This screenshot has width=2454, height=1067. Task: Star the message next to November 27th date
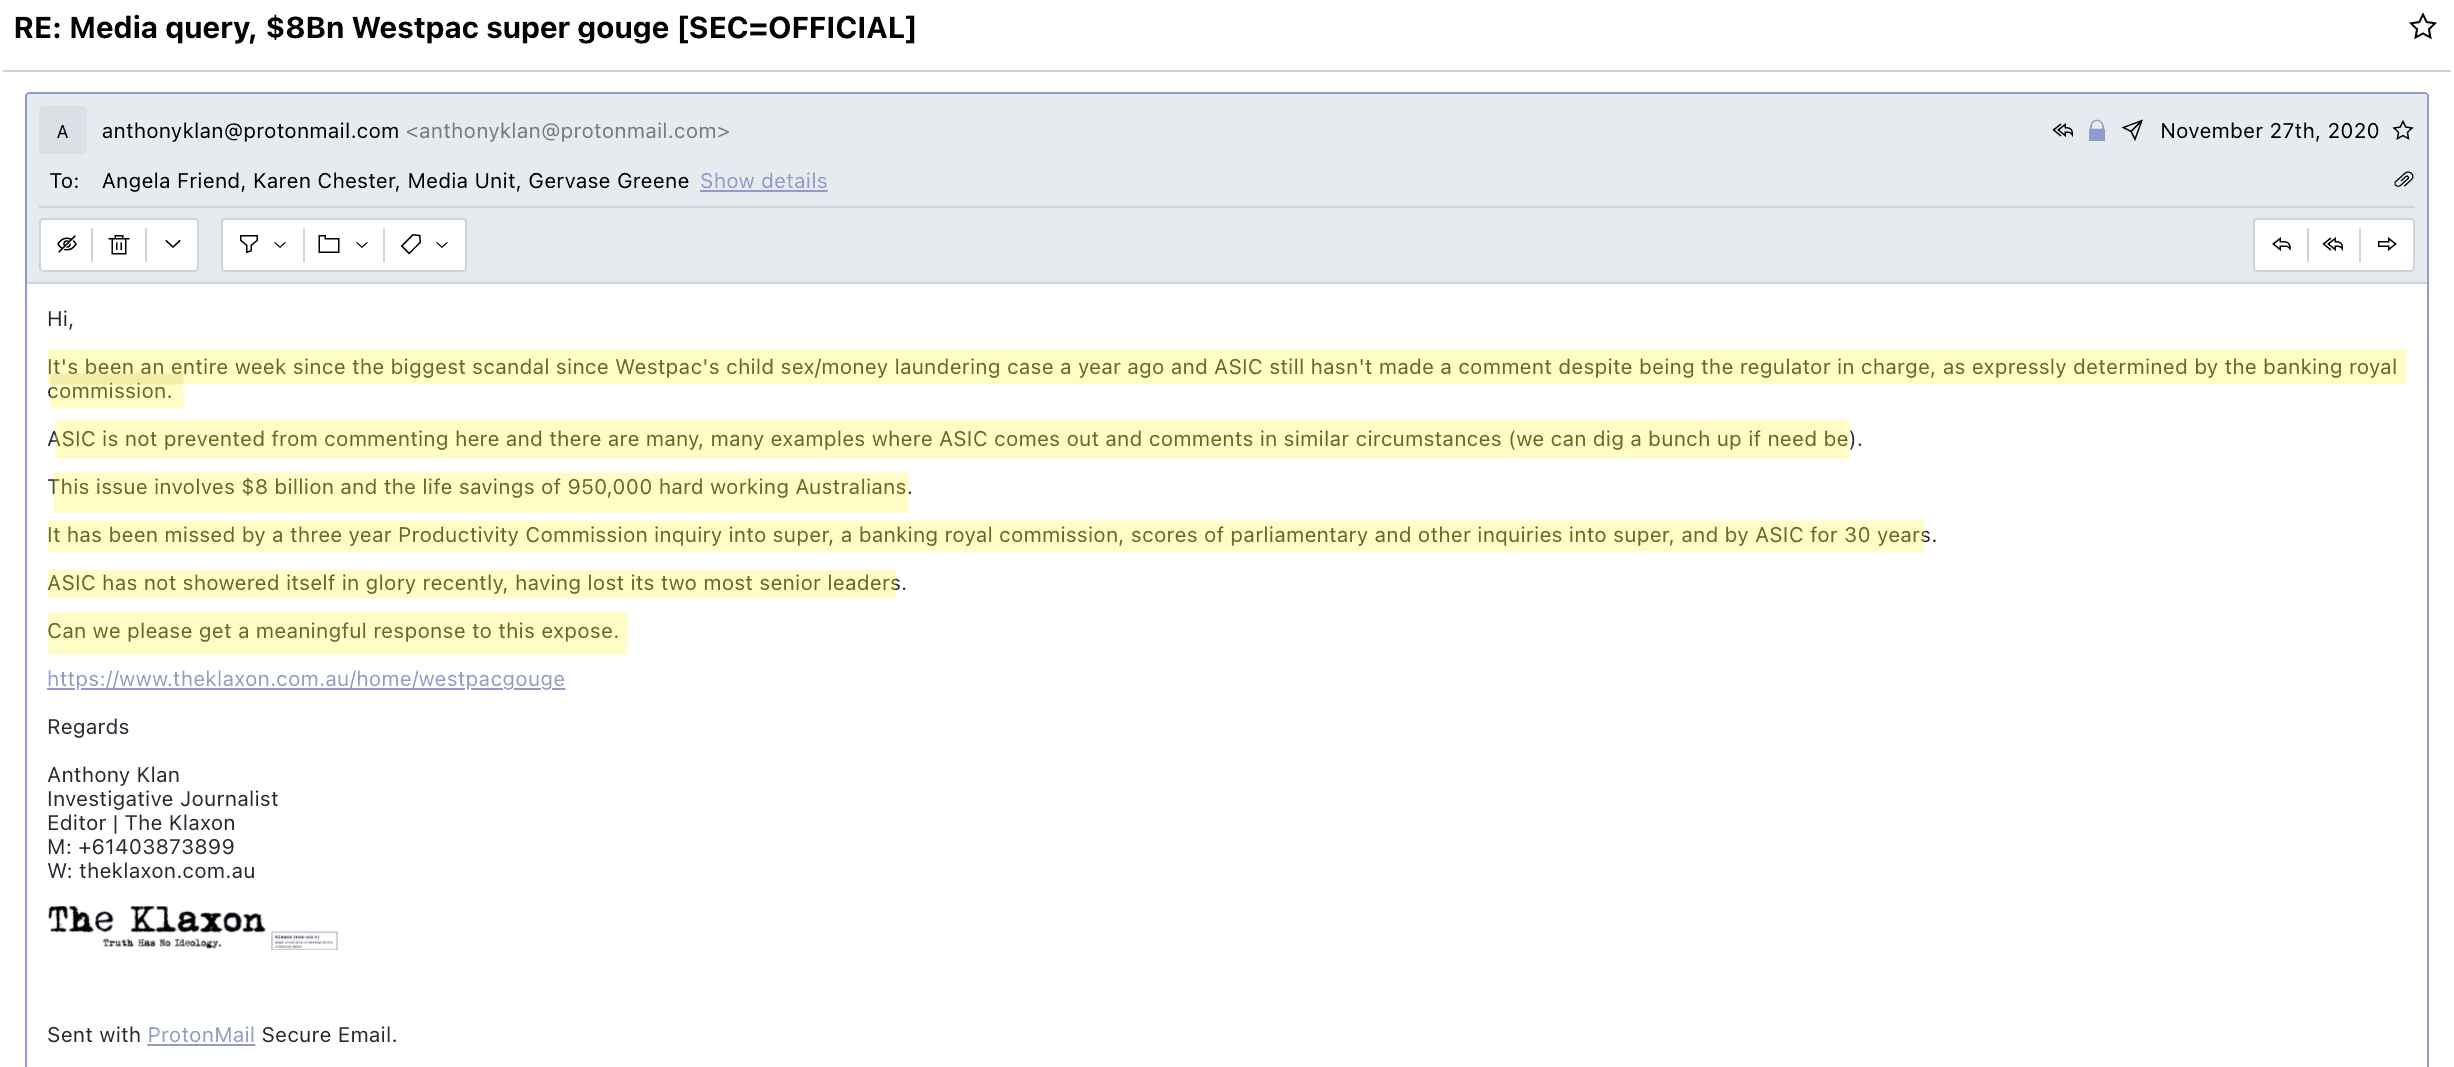(x=2403, y=131)
